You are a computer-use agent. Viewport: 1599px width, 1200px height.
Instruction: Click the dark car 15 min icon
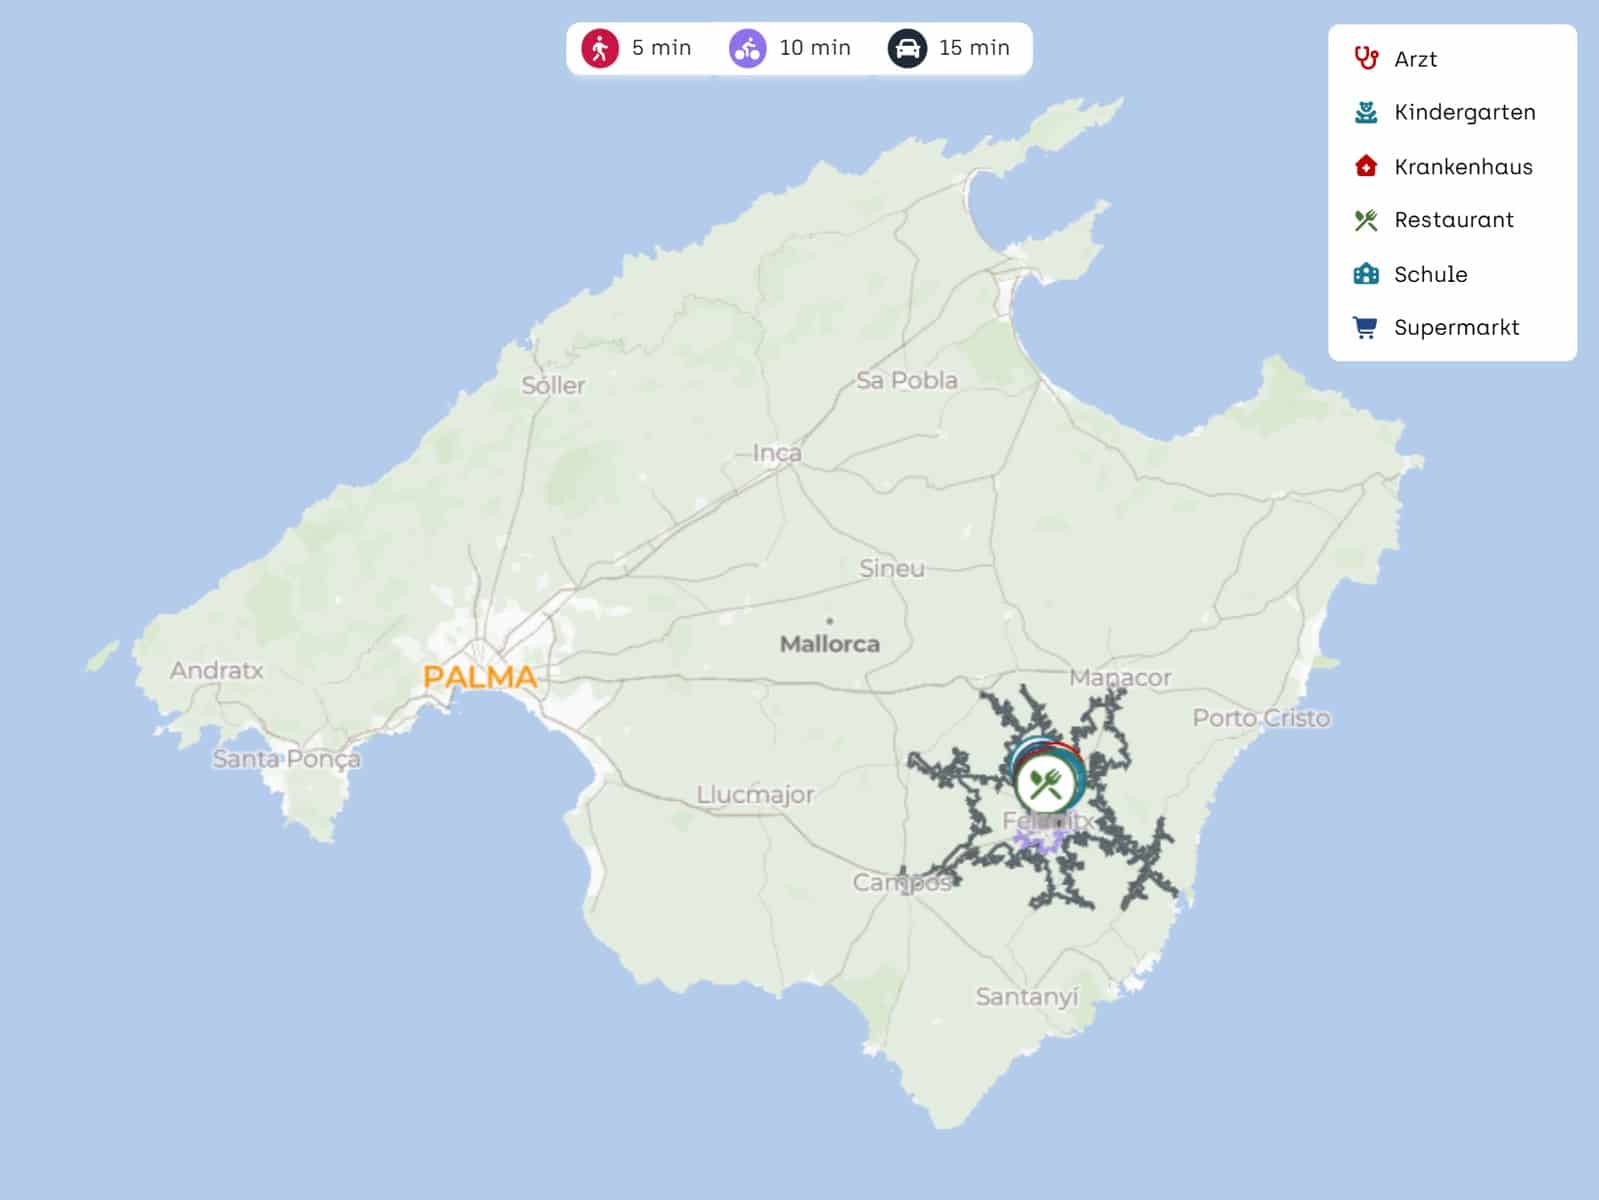(906, 48)
